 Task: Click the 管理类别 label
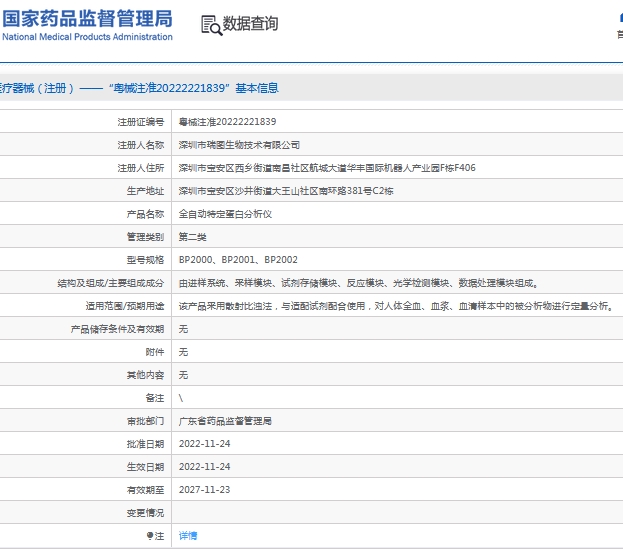pyautogui.click(x=145, y=237)
